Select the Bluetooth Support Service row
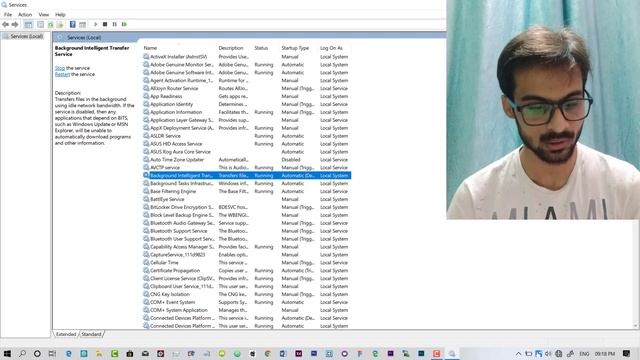 point(247,231)
